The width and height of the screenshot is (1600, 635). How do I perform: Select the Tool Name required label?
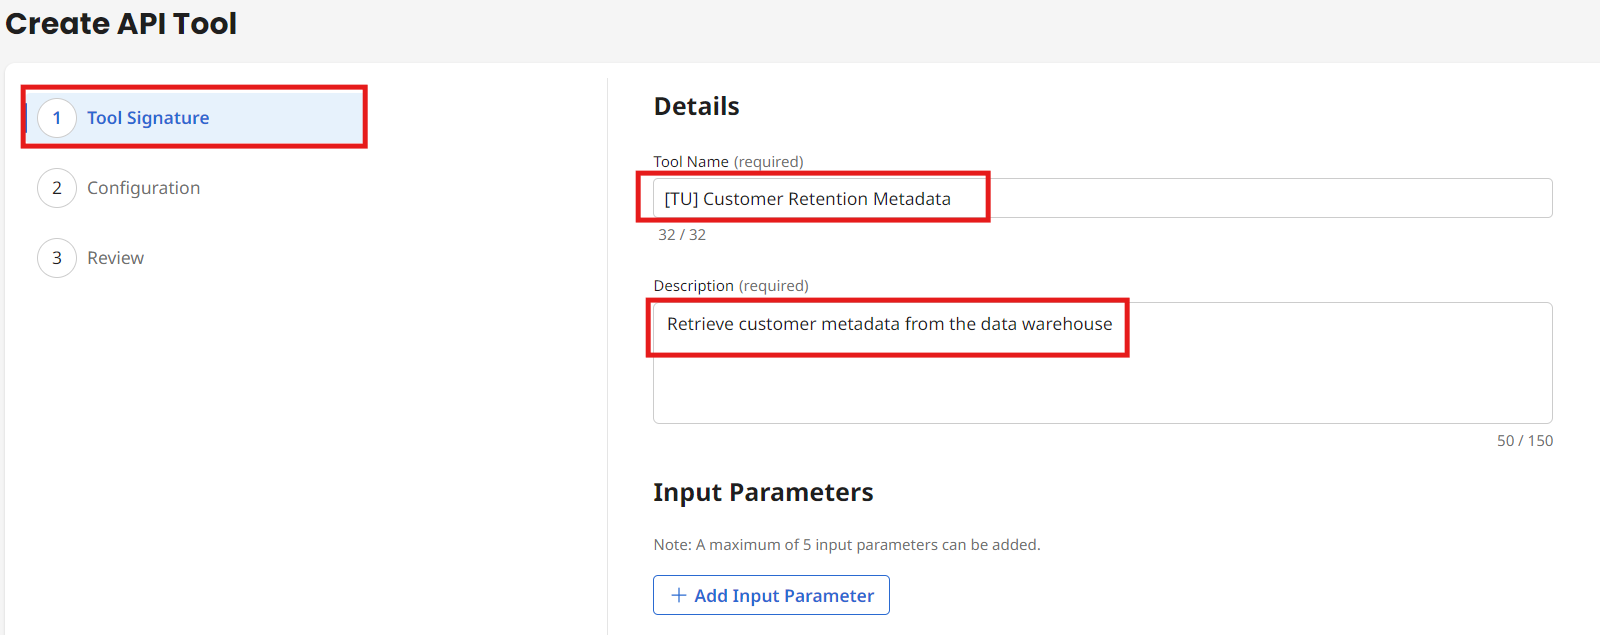pos(730,161)
